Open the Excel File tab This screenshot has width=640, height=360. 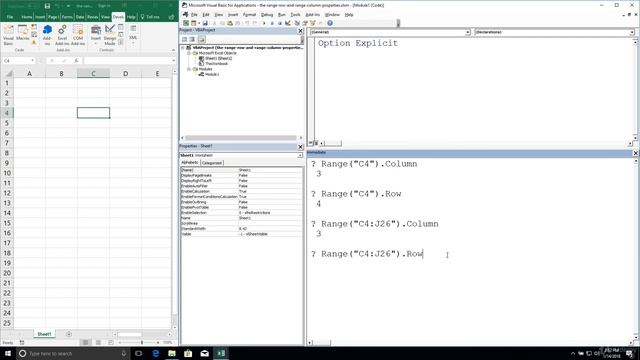coord(10,17)
